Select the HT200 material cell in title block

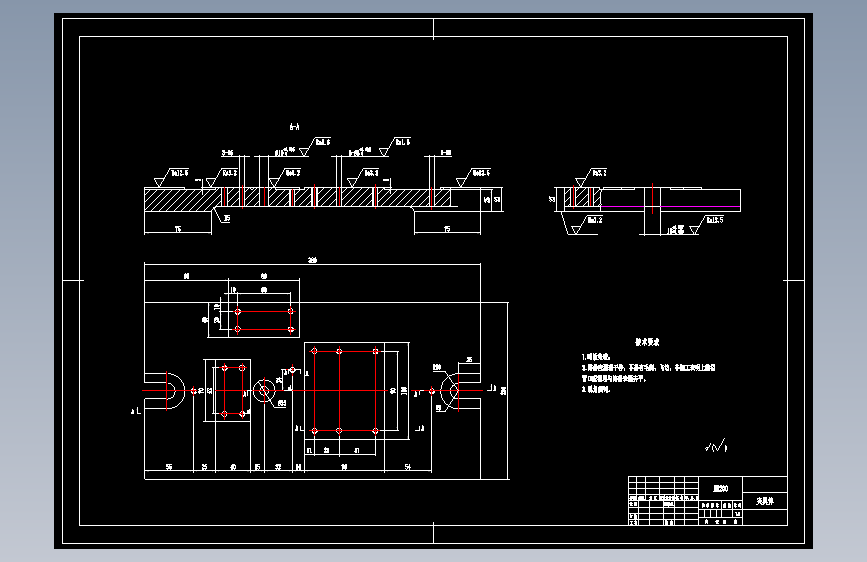click(720, 488)
